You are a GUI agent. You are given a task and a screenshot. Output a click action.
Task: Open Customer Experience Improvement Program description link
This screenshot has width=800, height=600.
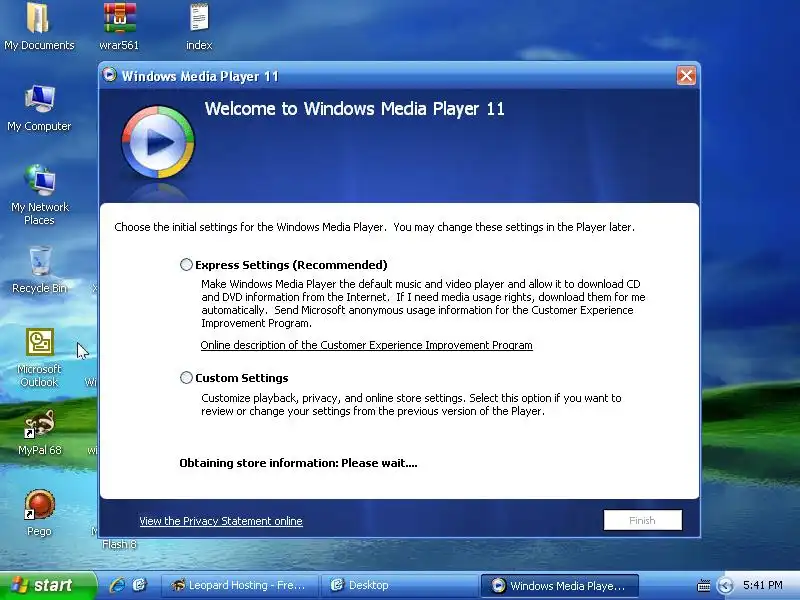tap(366, 345)
